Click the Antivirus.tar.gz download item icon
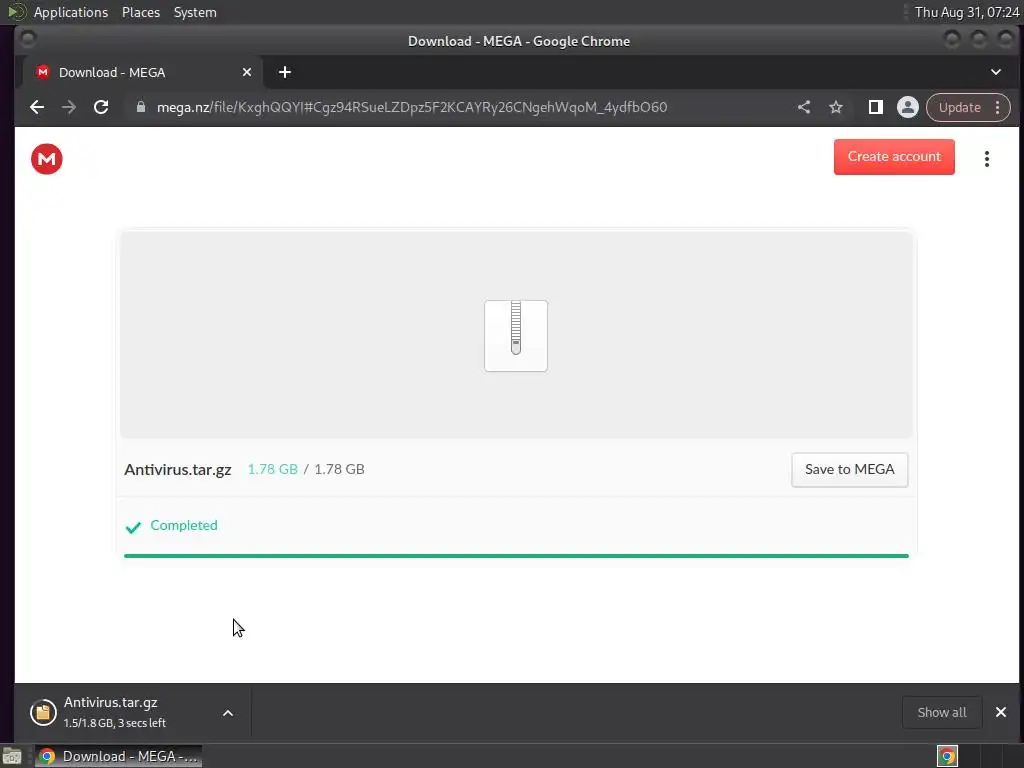 pos(43,712)
